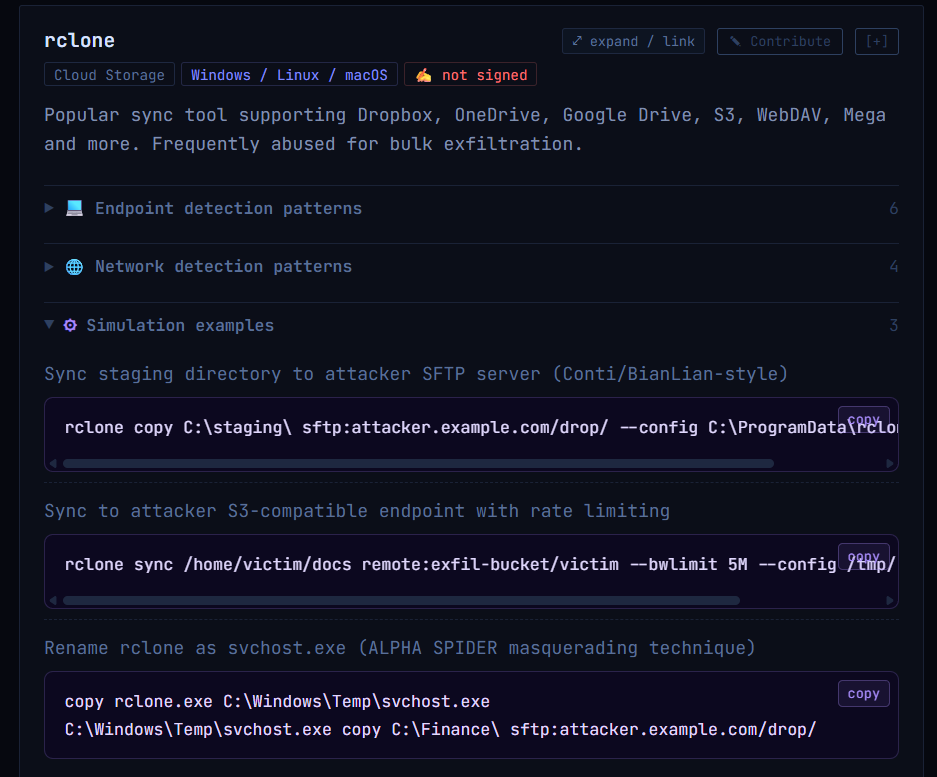
Task: Click the count 6 for Endpoint detection patterns
Action: coord(893,208)
